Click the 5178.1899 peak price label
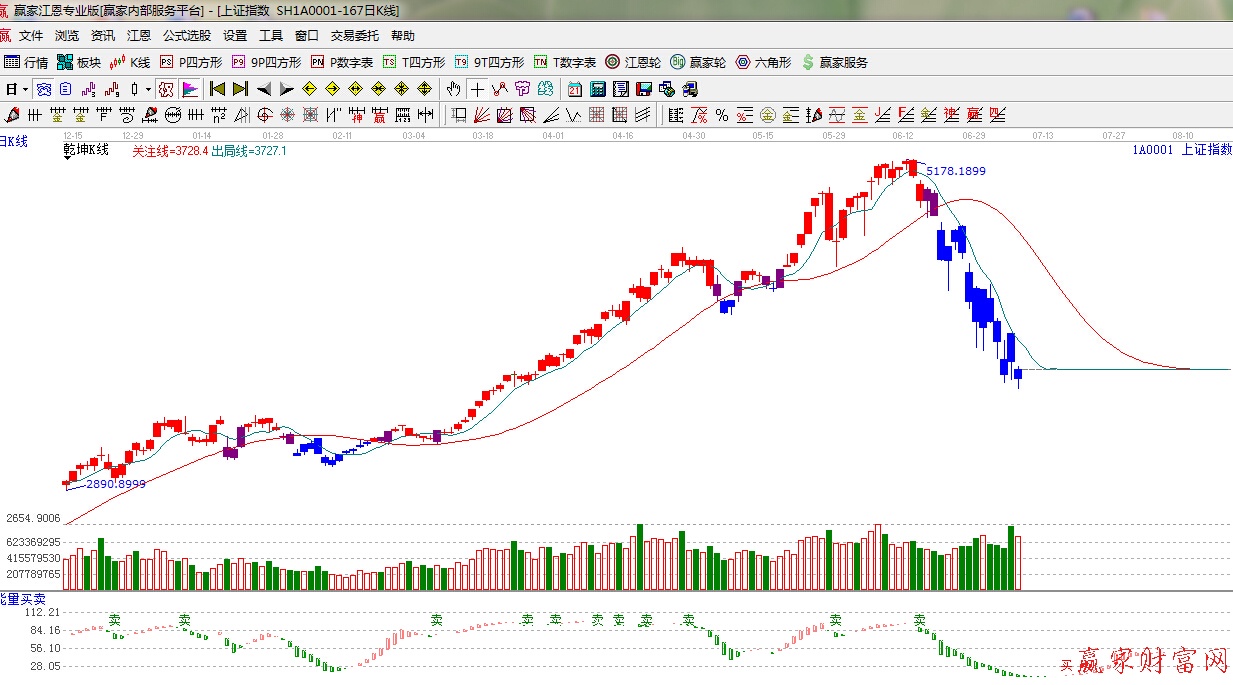The height and width of the screenshot is (685, 1233). click(955, 171)
